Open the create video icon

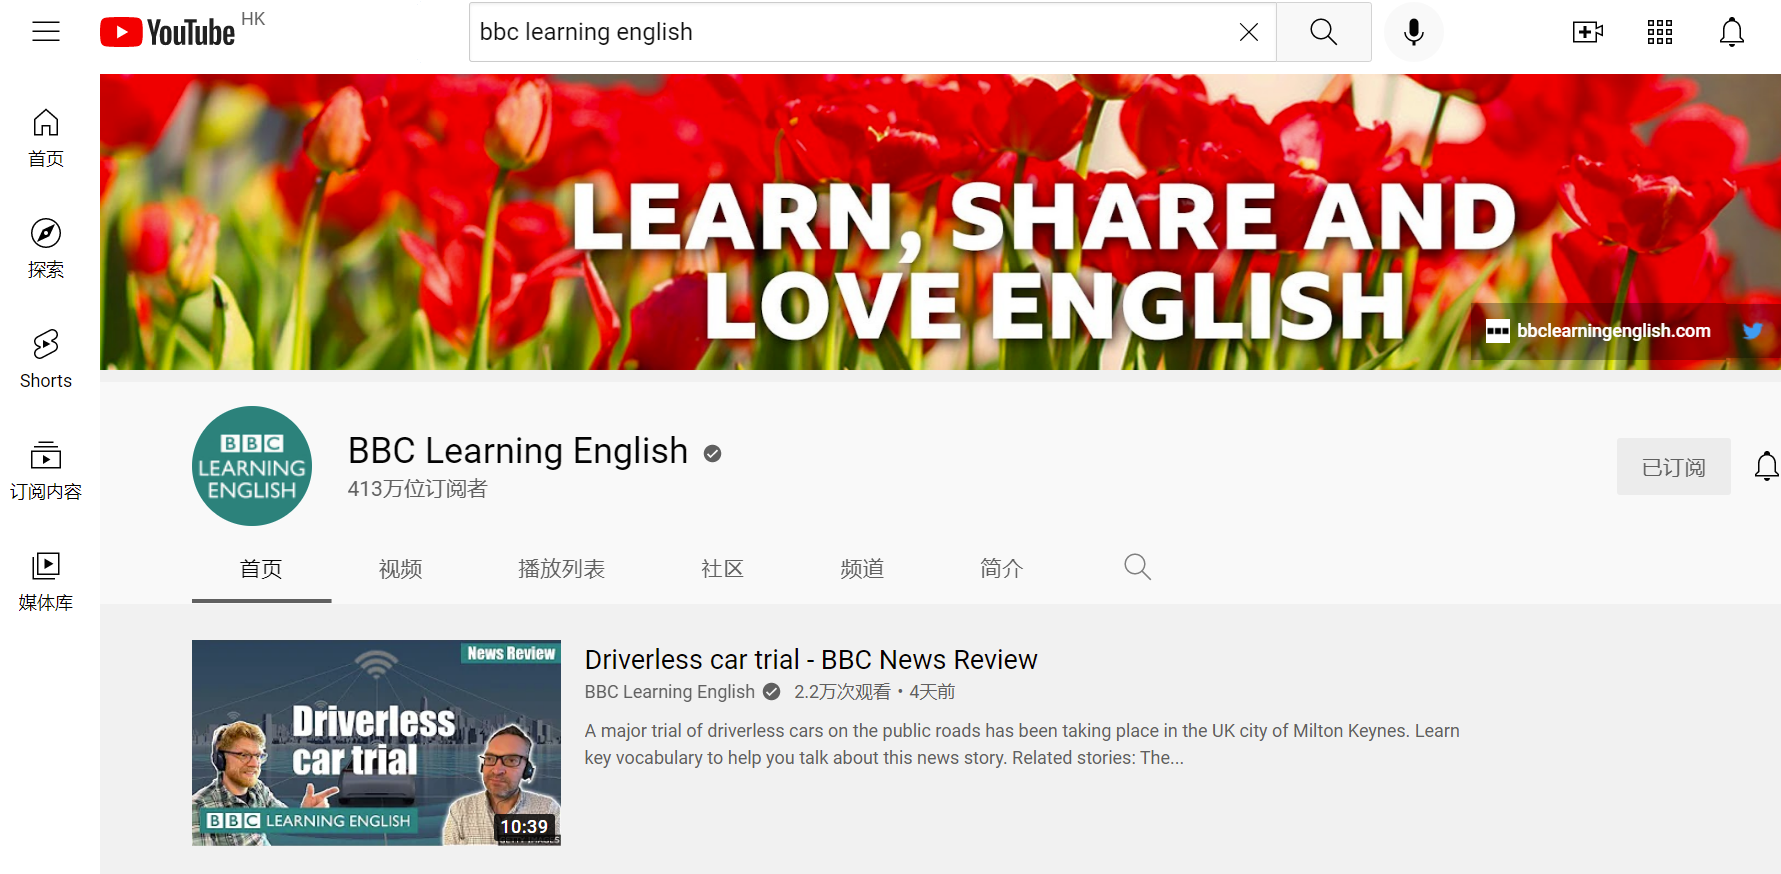click(1588, 32)
